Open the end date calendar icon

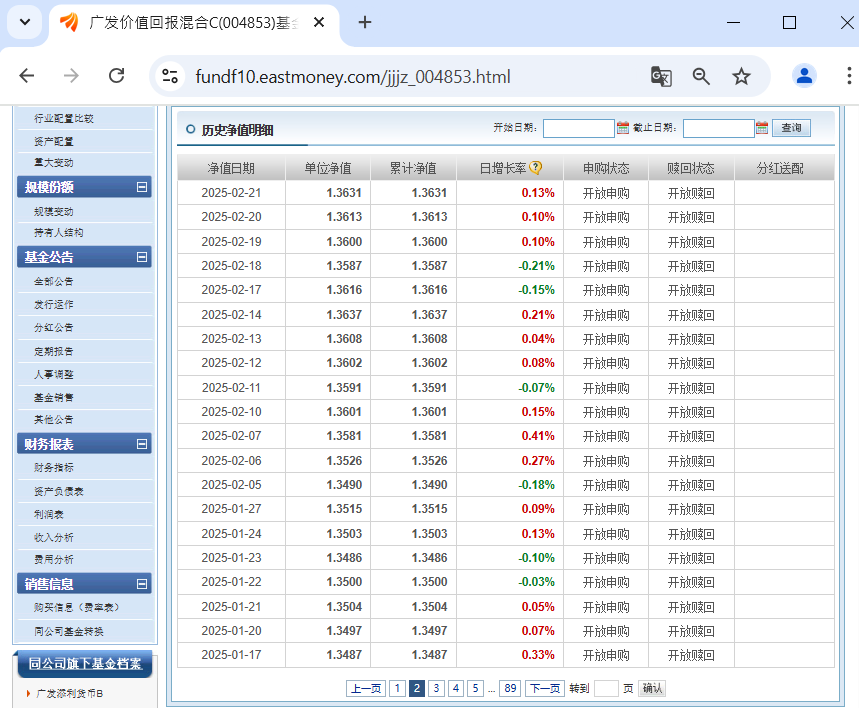pyautogui.click(x=762, y=128)
